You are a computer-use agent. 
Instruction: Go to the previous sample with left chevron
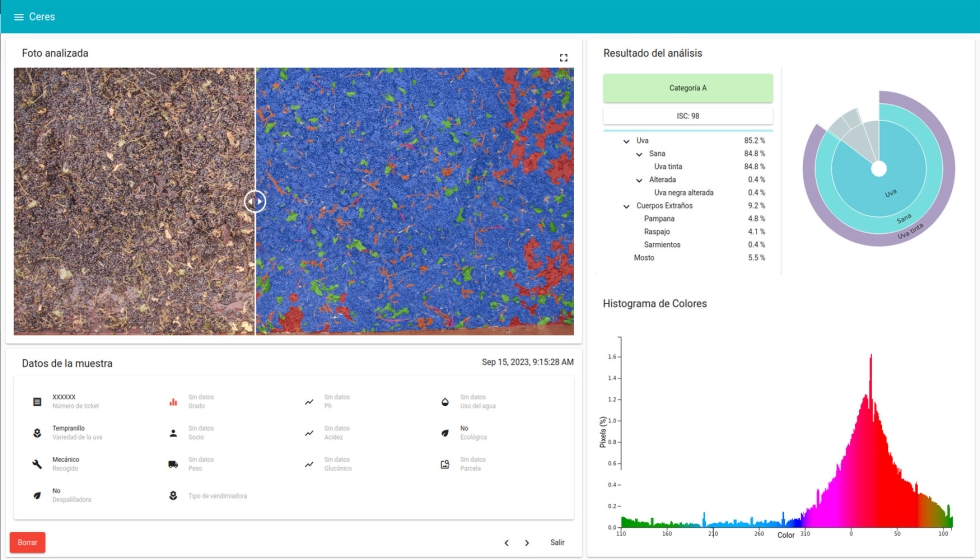click(506, 543)
